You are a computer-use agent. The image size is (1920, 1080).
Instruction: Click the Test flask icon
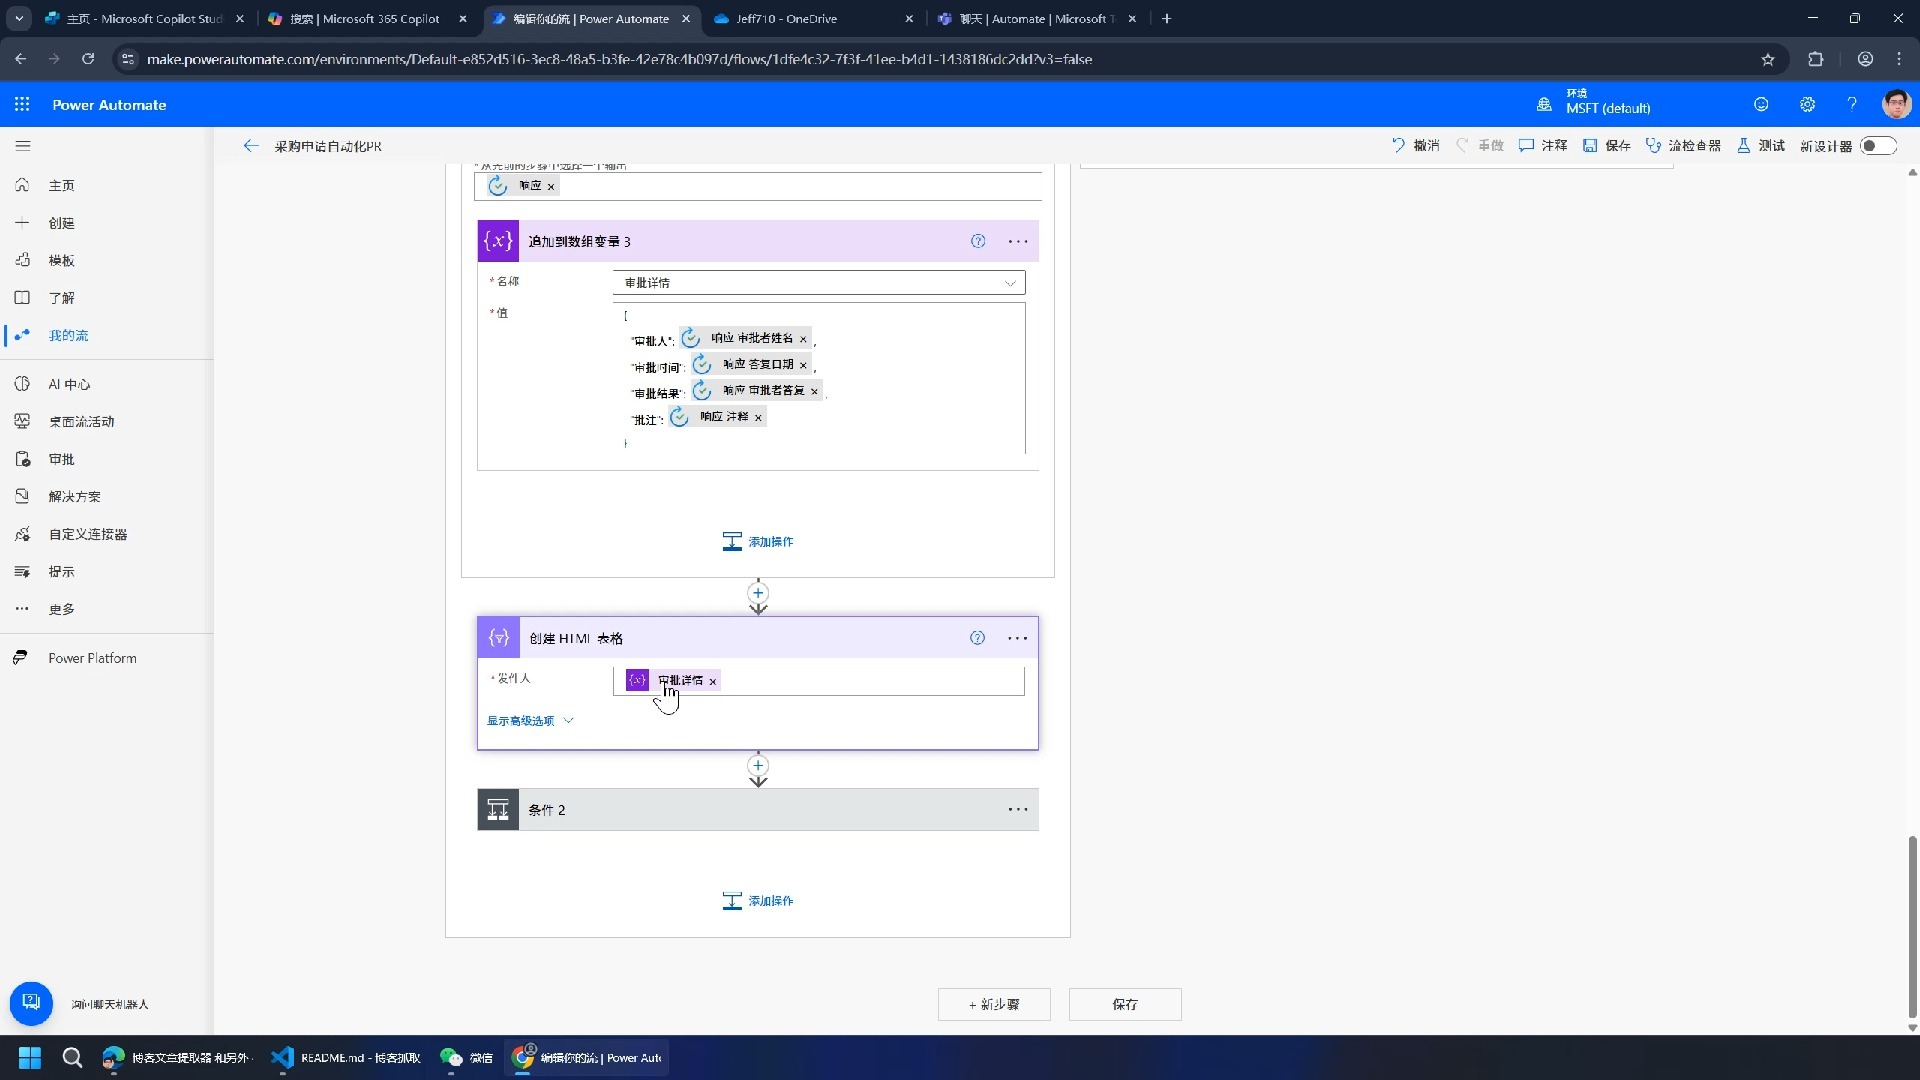(x=1743, y=146)
